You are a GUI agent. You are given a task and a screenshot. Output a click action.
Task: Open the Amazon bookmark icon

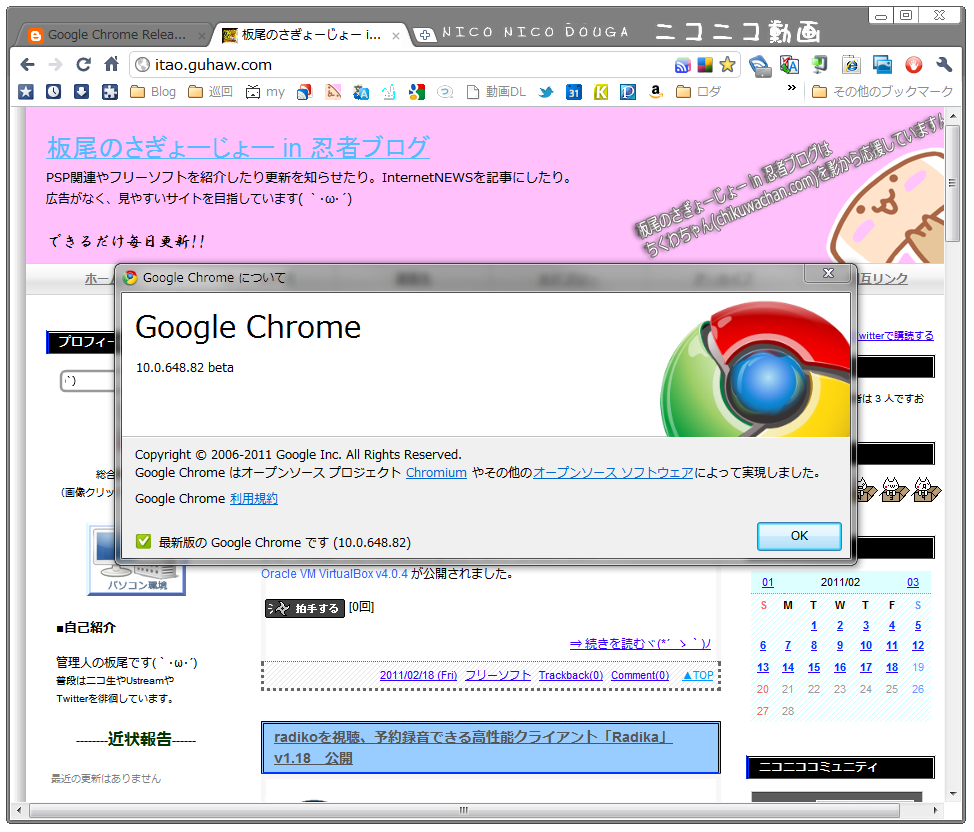(x=655, y=92)
